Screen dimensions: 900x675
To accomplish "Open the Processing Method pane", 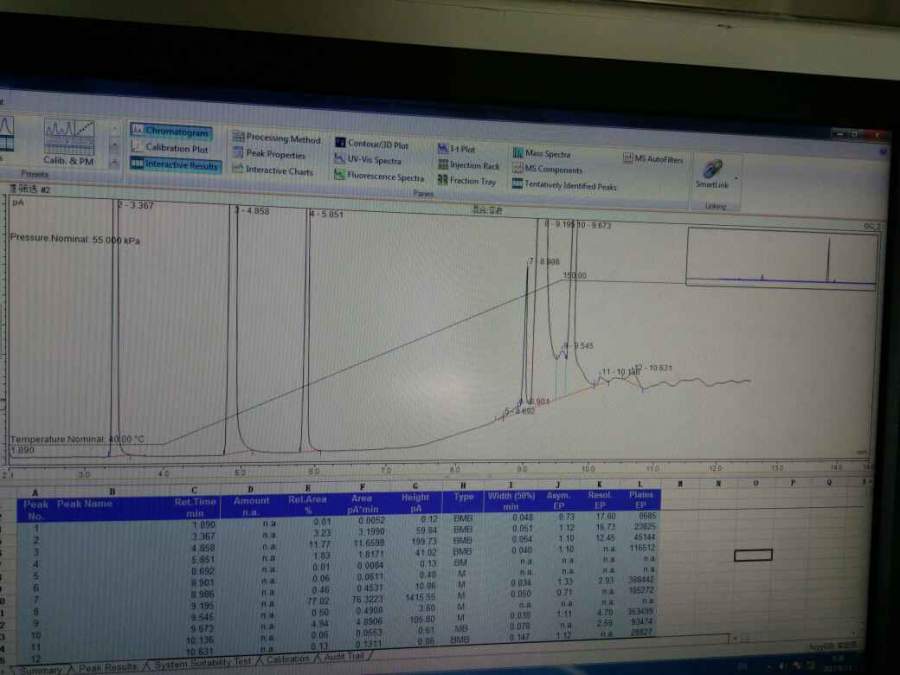I will pos(277,138).
